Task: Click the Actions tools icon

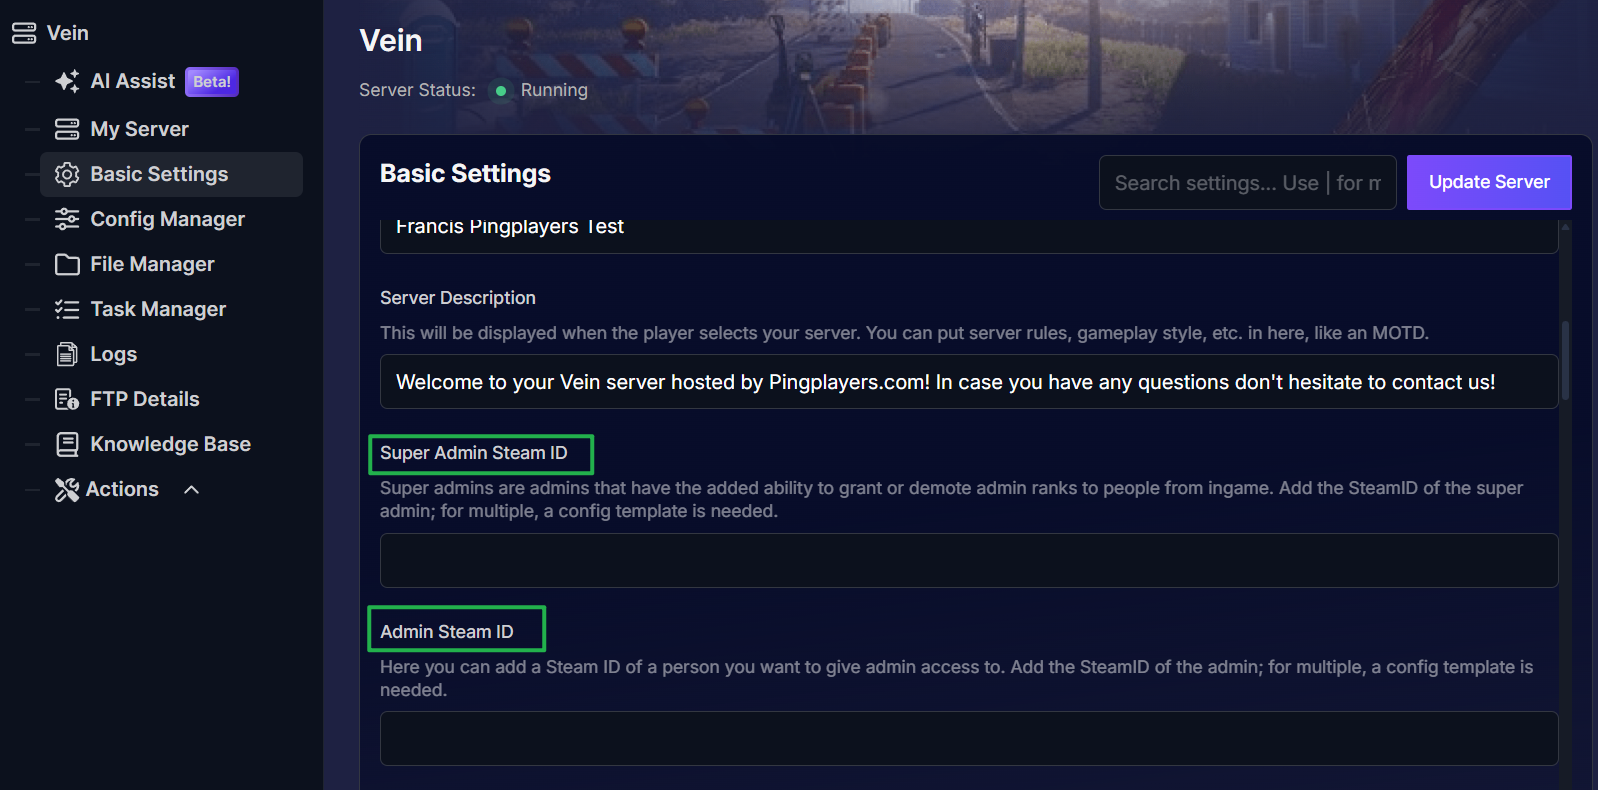Action: [67, 489]
